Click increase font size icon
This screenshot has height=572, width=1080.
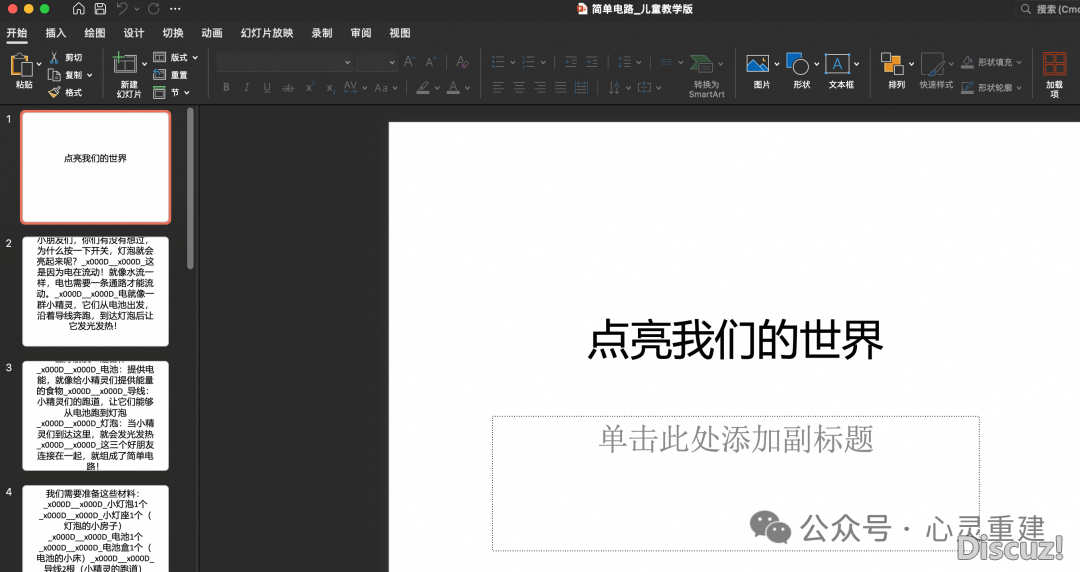pyautogui.click(x=409, y=62)
